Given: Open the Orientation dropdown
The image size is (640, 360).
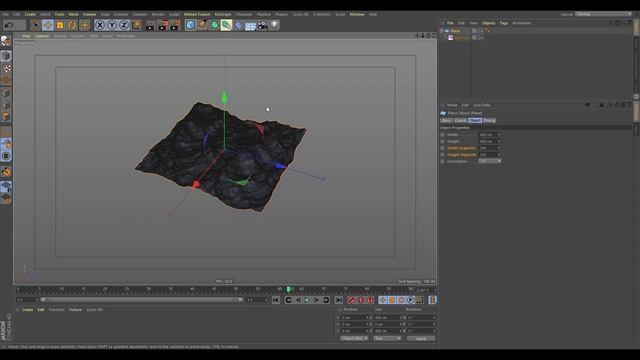Looking at the screenshot, I should tap(489, 161).
